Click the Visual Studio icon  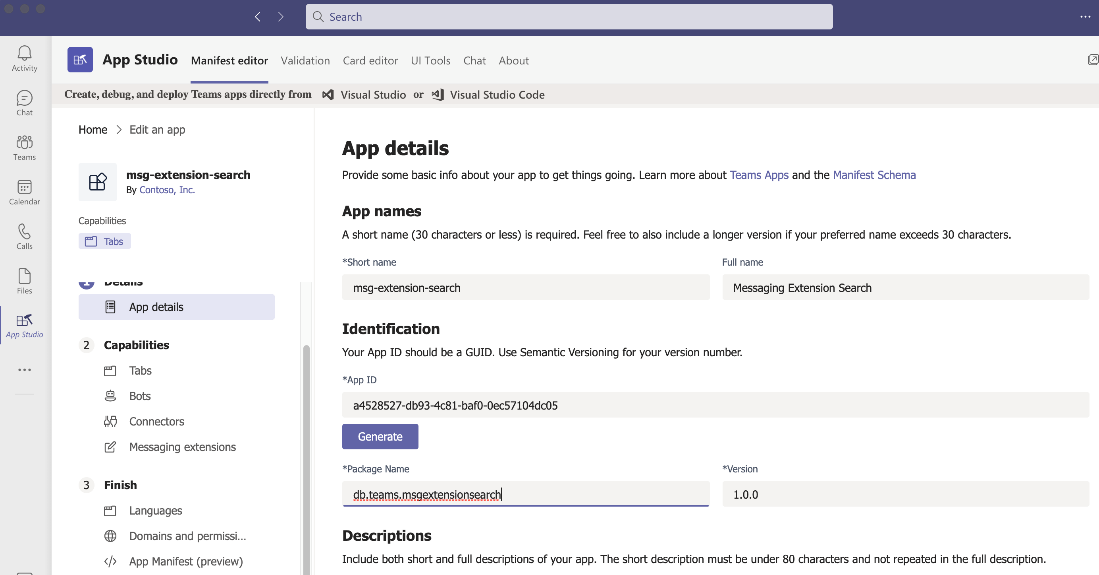[327, 95]
